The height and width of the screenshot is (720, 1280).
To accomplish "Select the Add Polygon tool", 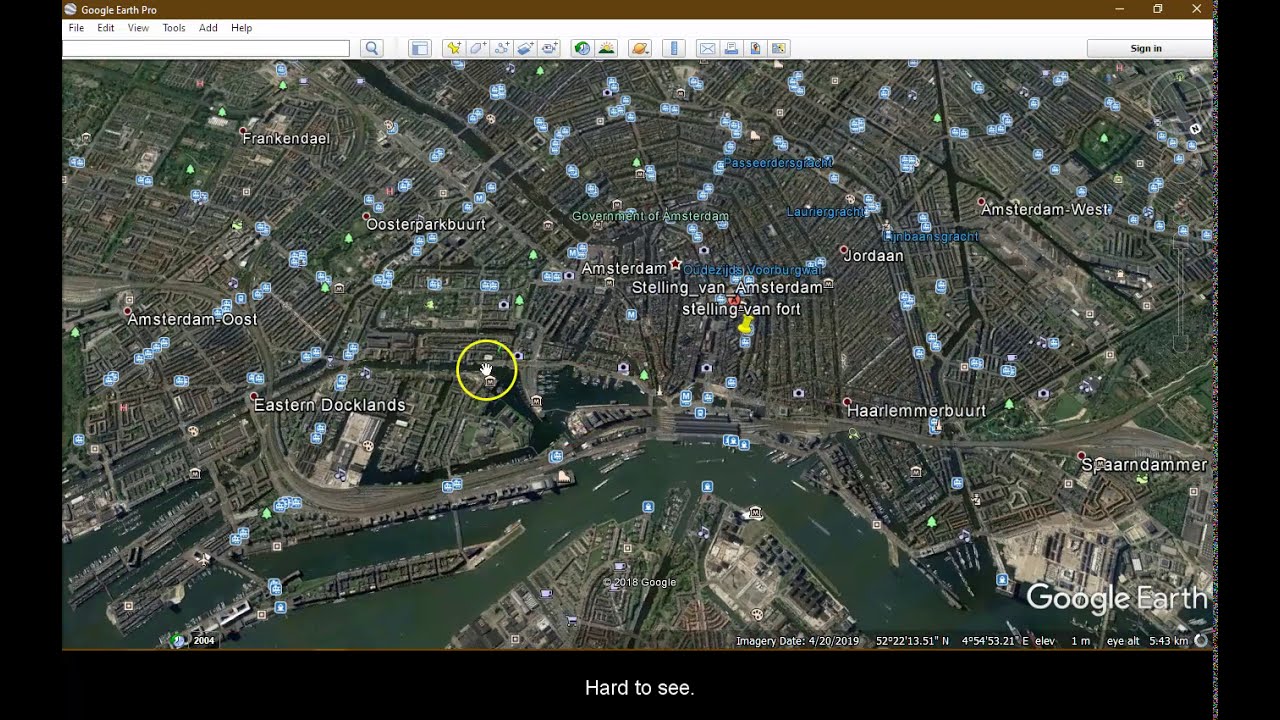I will pos(478,48).
